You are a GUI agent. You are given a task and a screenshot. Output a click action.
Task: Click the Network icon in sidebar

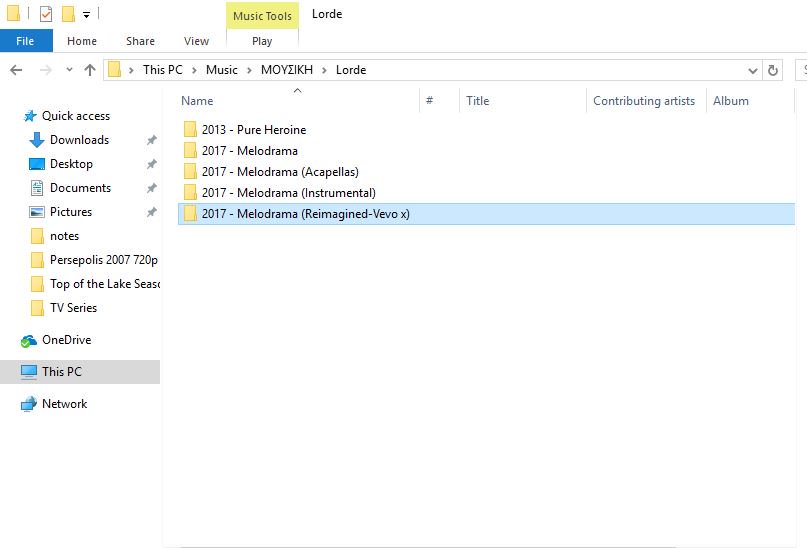coord(28,404)
